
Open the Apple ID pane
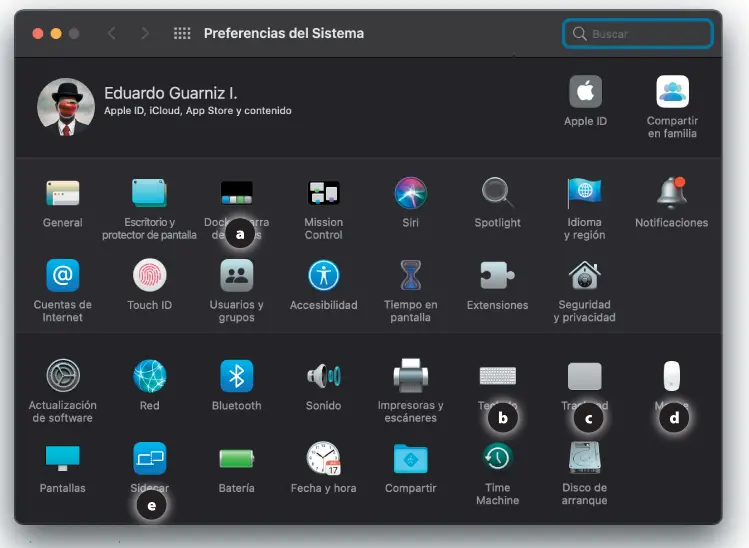[x=585, y=91]
